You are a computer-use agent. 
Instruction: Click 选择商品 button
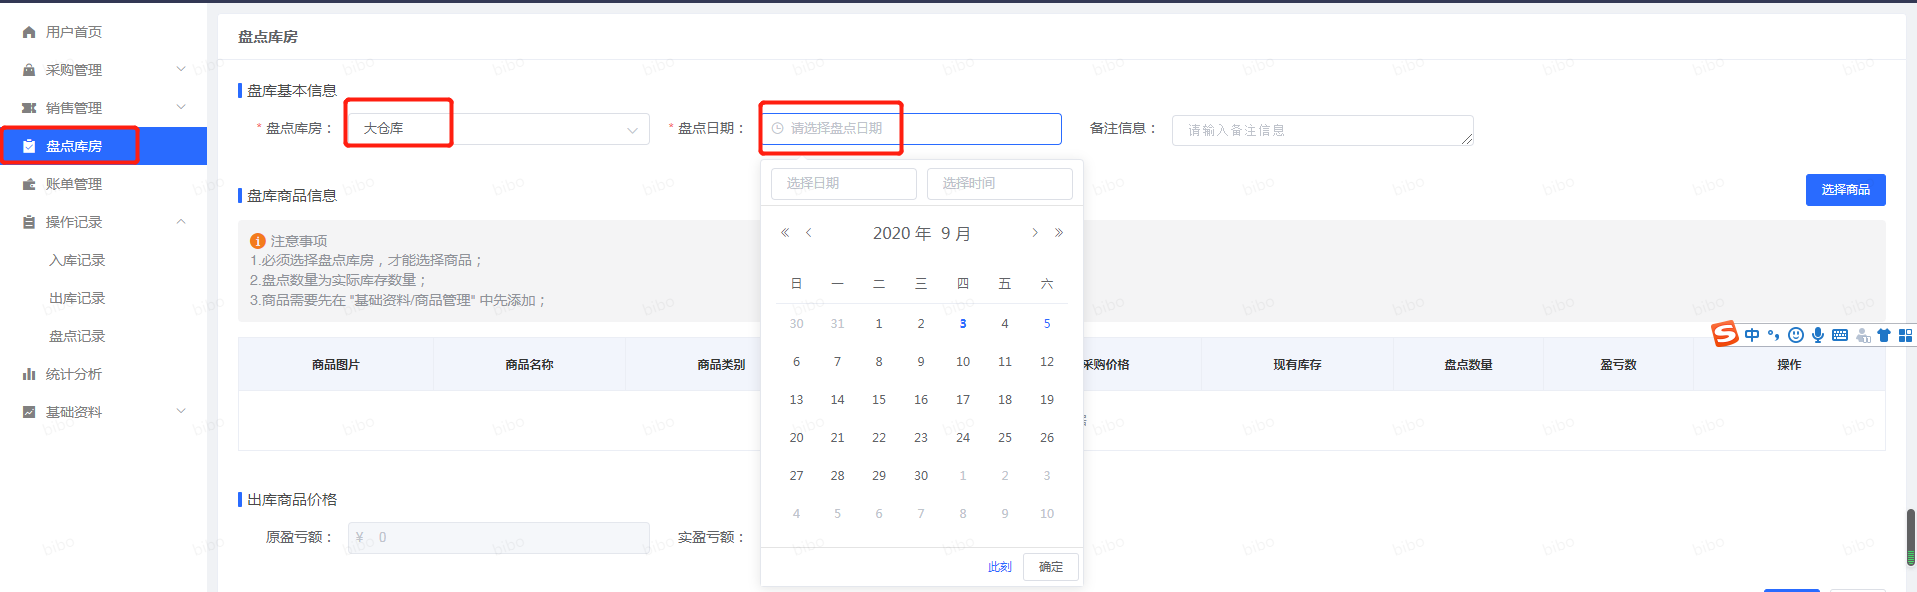click(1844, 190)
